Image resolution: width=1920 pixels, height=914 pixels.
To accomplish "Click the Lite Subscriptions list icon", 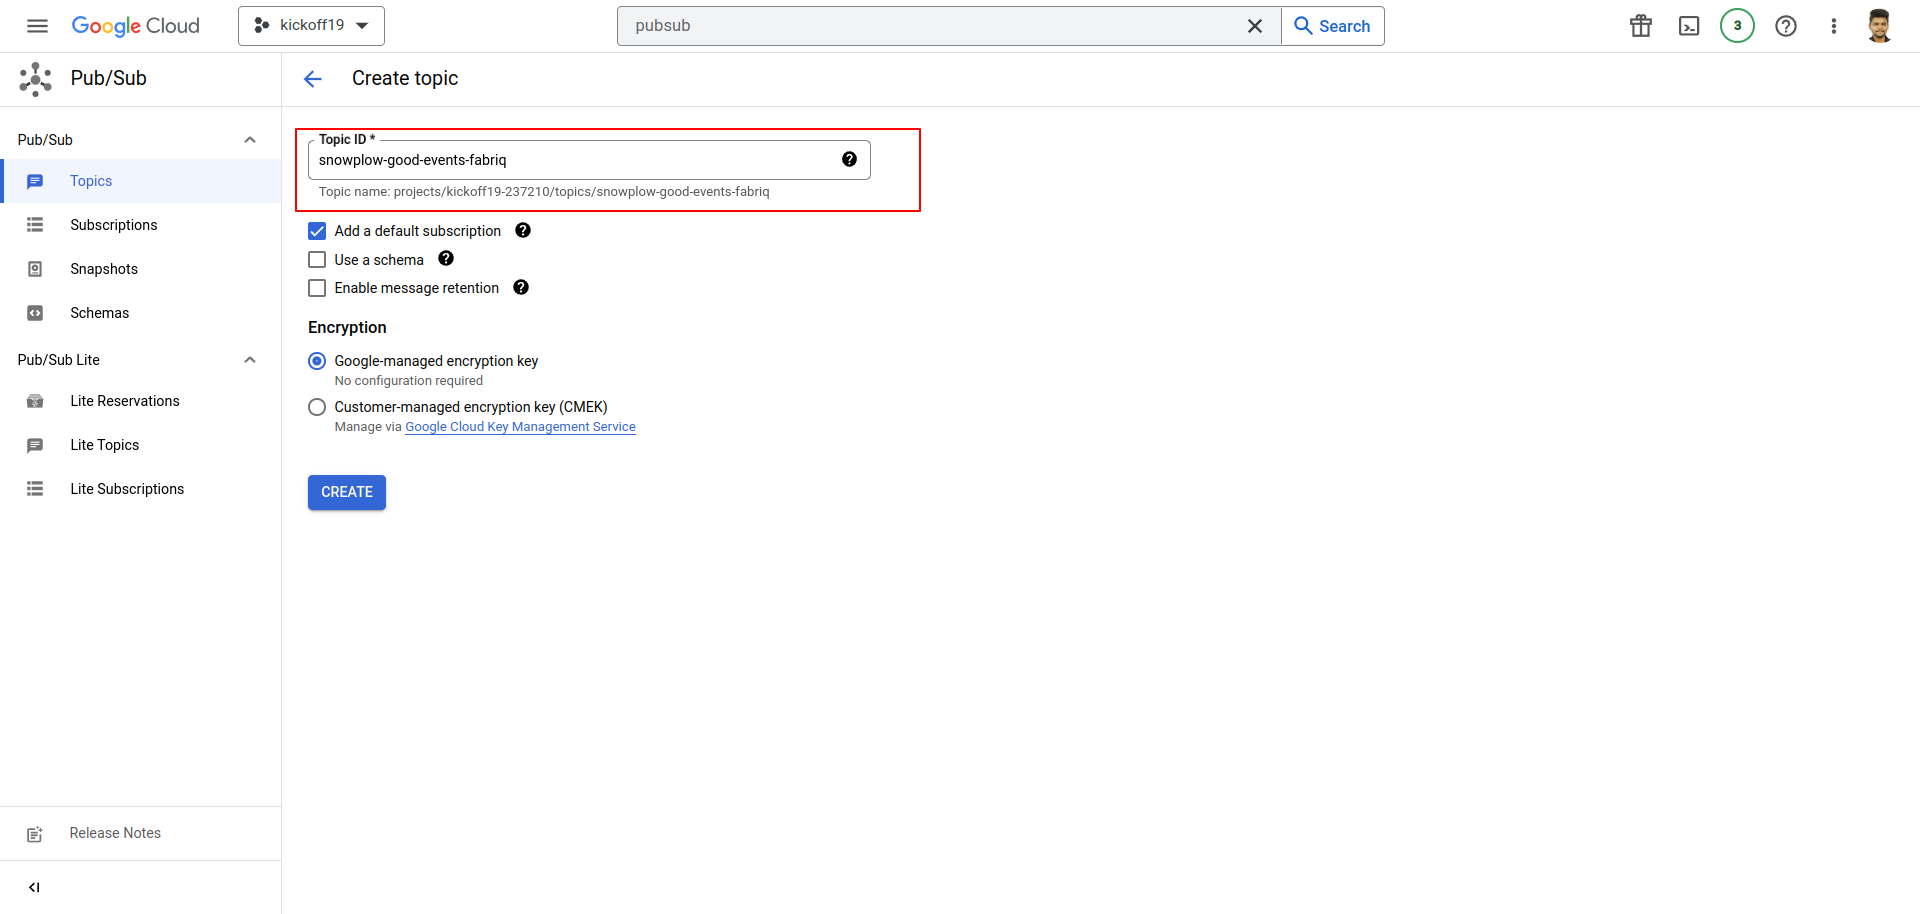I will click(35, 489).
